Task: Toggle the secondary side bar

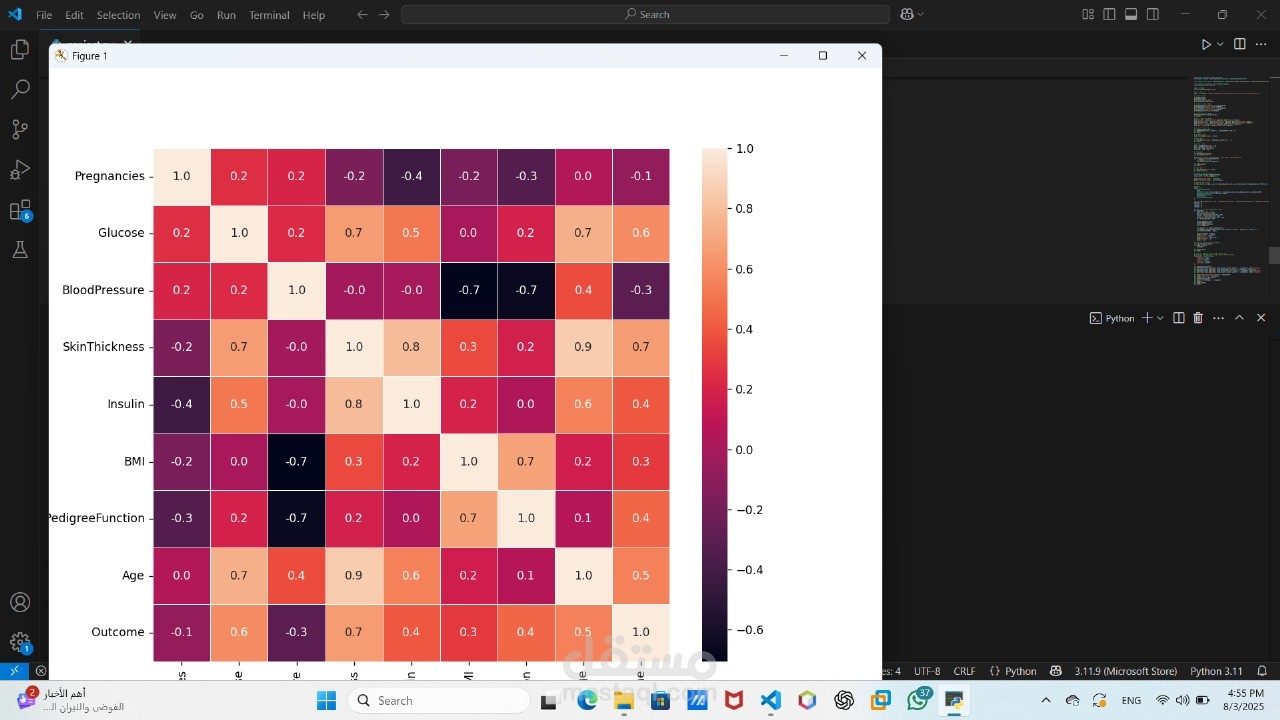Action: pos(1153,14)
